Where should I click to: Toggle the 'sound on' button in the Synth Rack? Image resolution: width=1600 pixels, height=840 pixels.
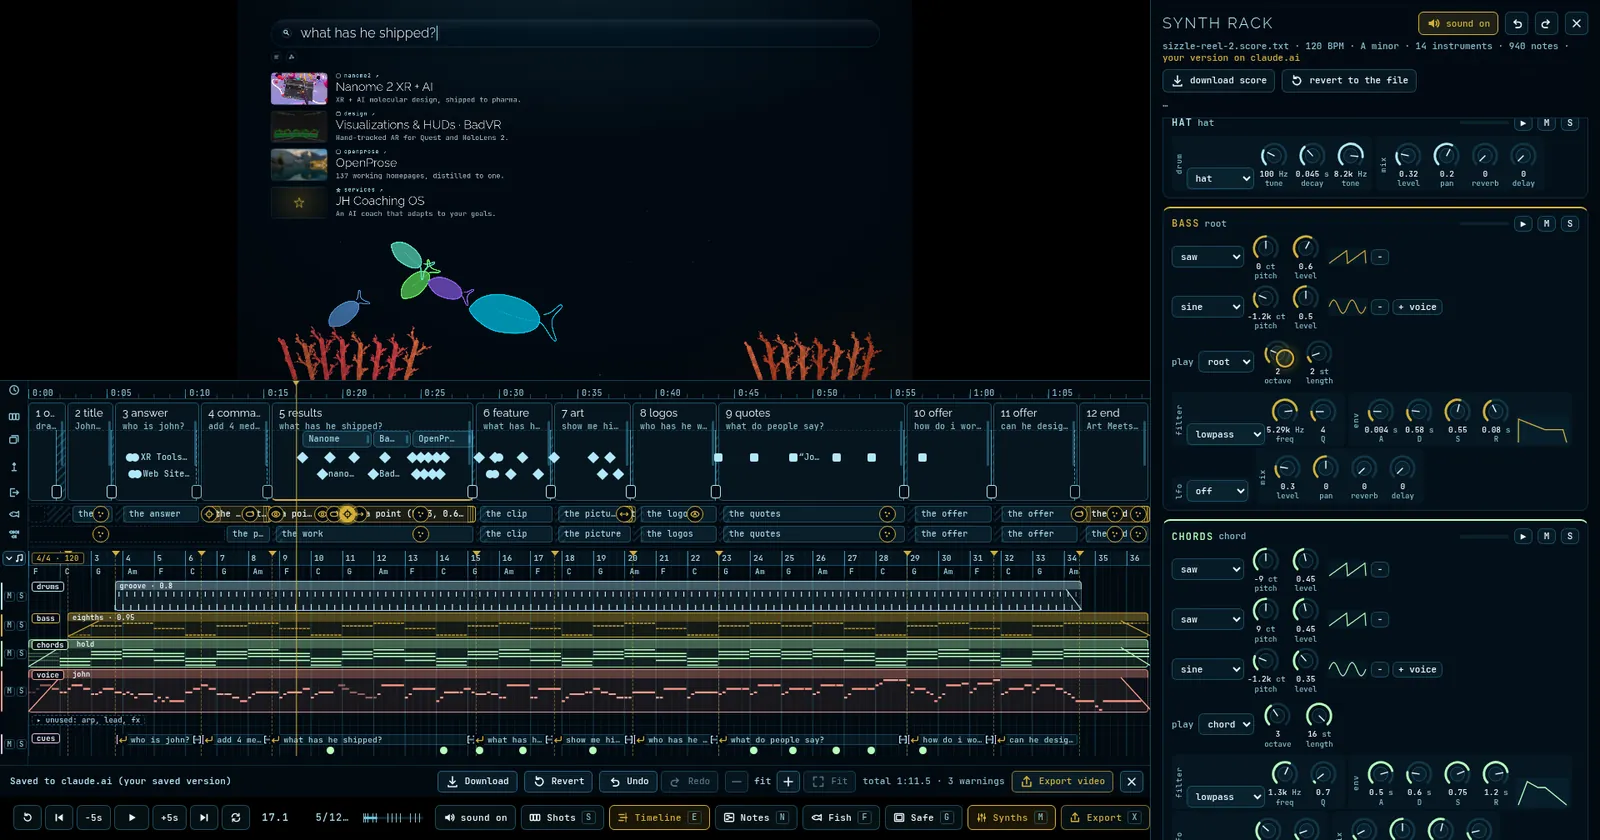(x=1458, y=23)
